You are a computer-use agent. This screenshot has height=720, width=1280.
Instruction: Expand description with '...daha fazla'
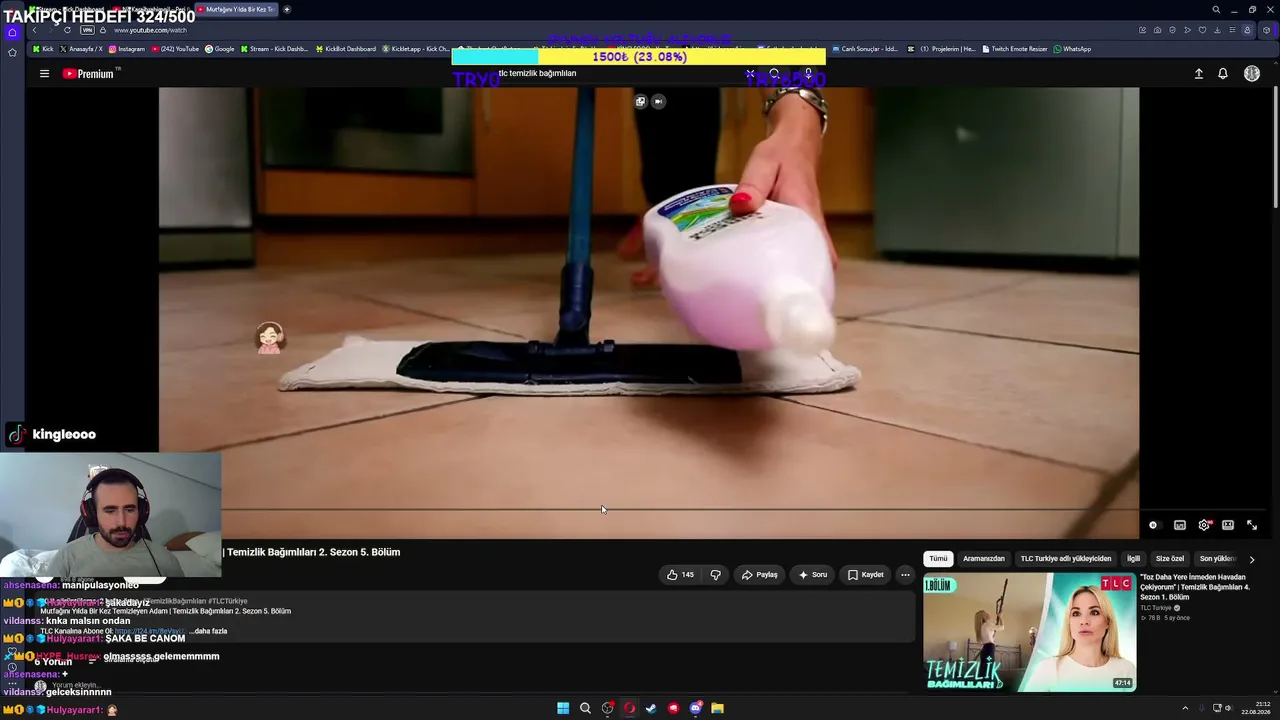point(210,631)
